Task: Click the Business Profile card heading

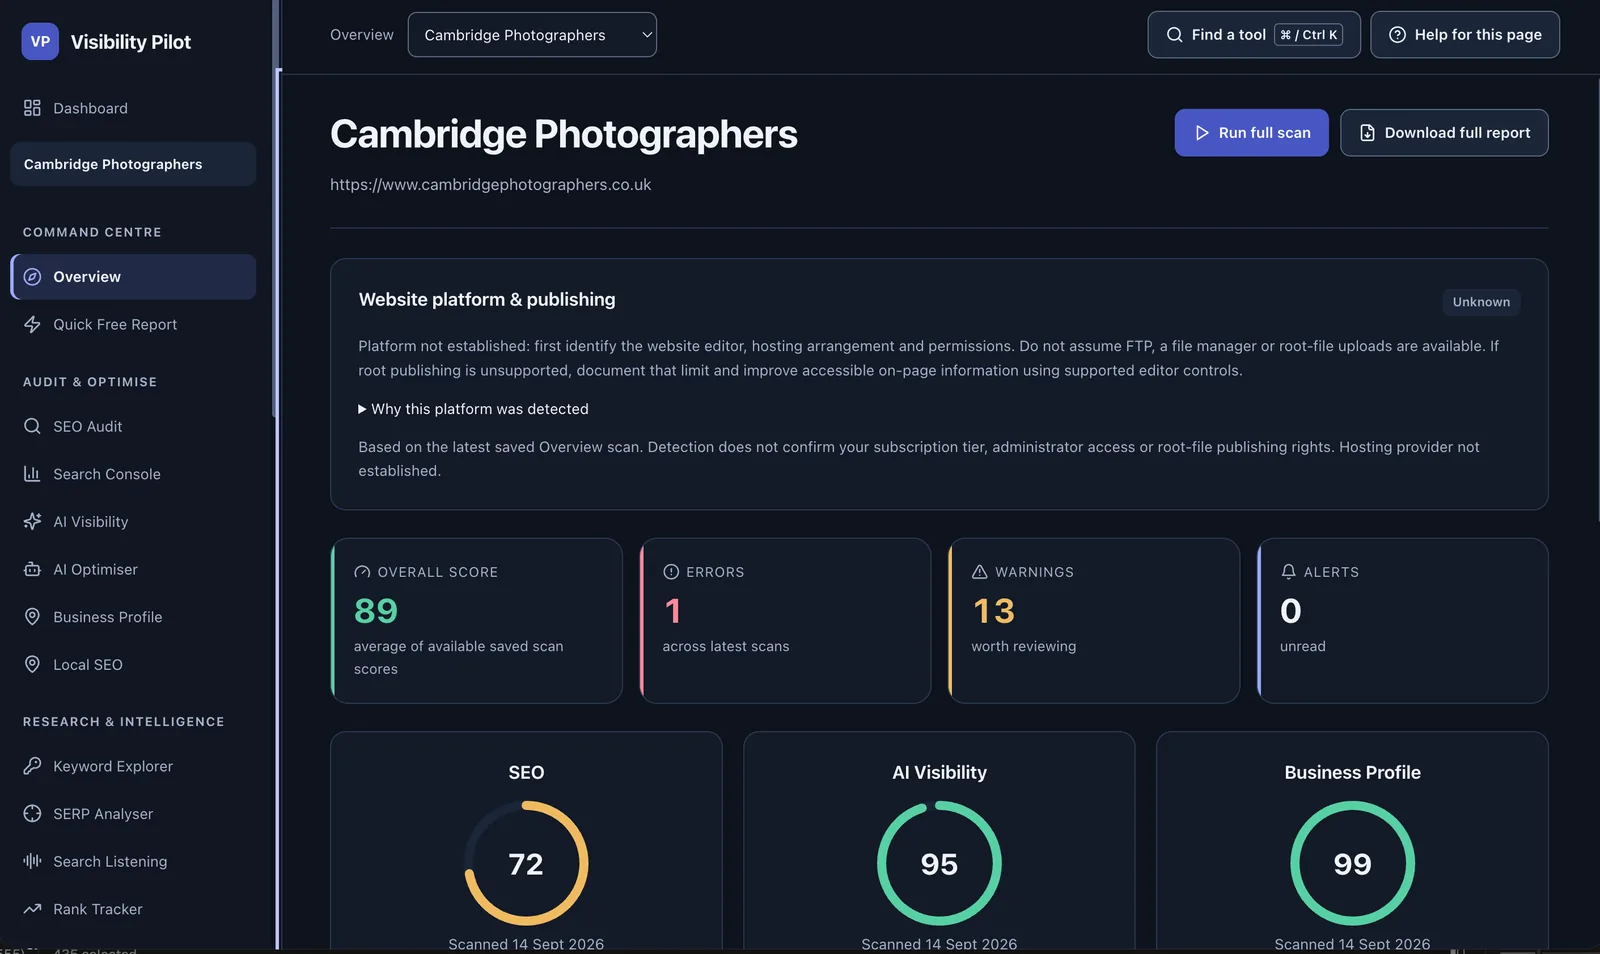Action: point(1352,772)
